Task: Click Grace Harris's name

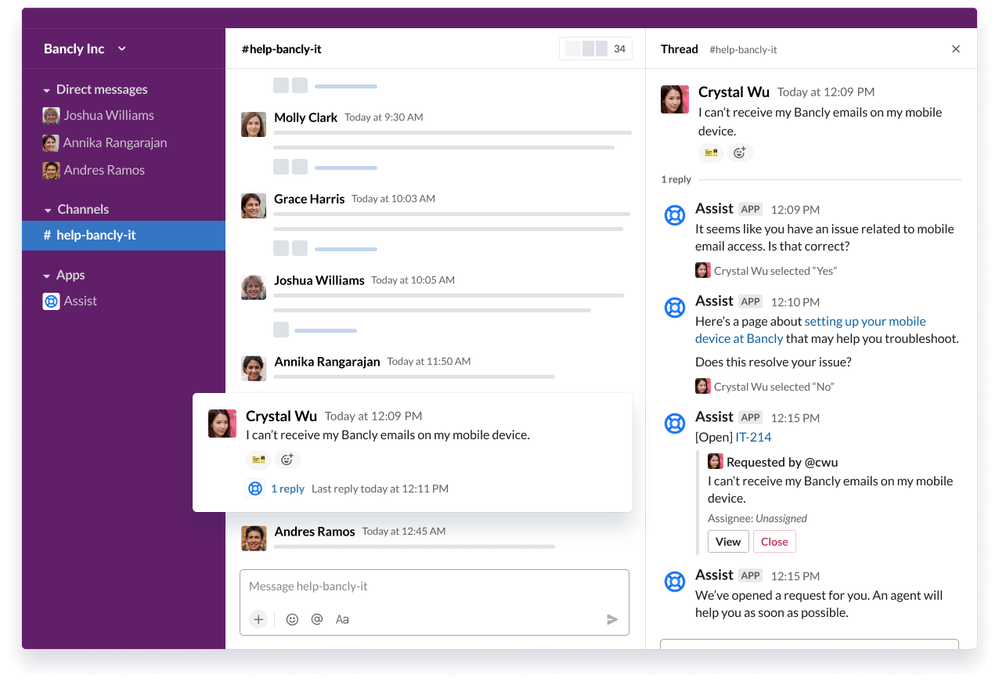Action: pos(309,199)
